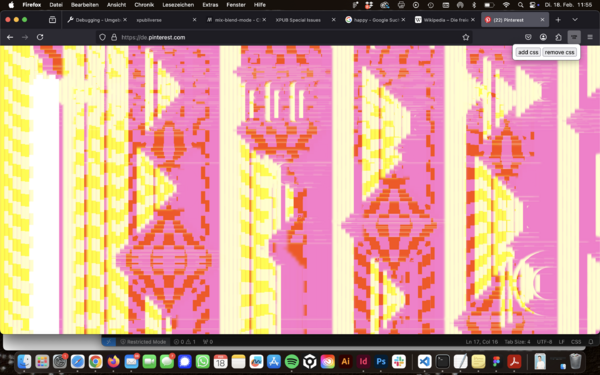Screen dimensions: 600x375
Task: Open a new tab with the plus button
Action: point(558,20)
